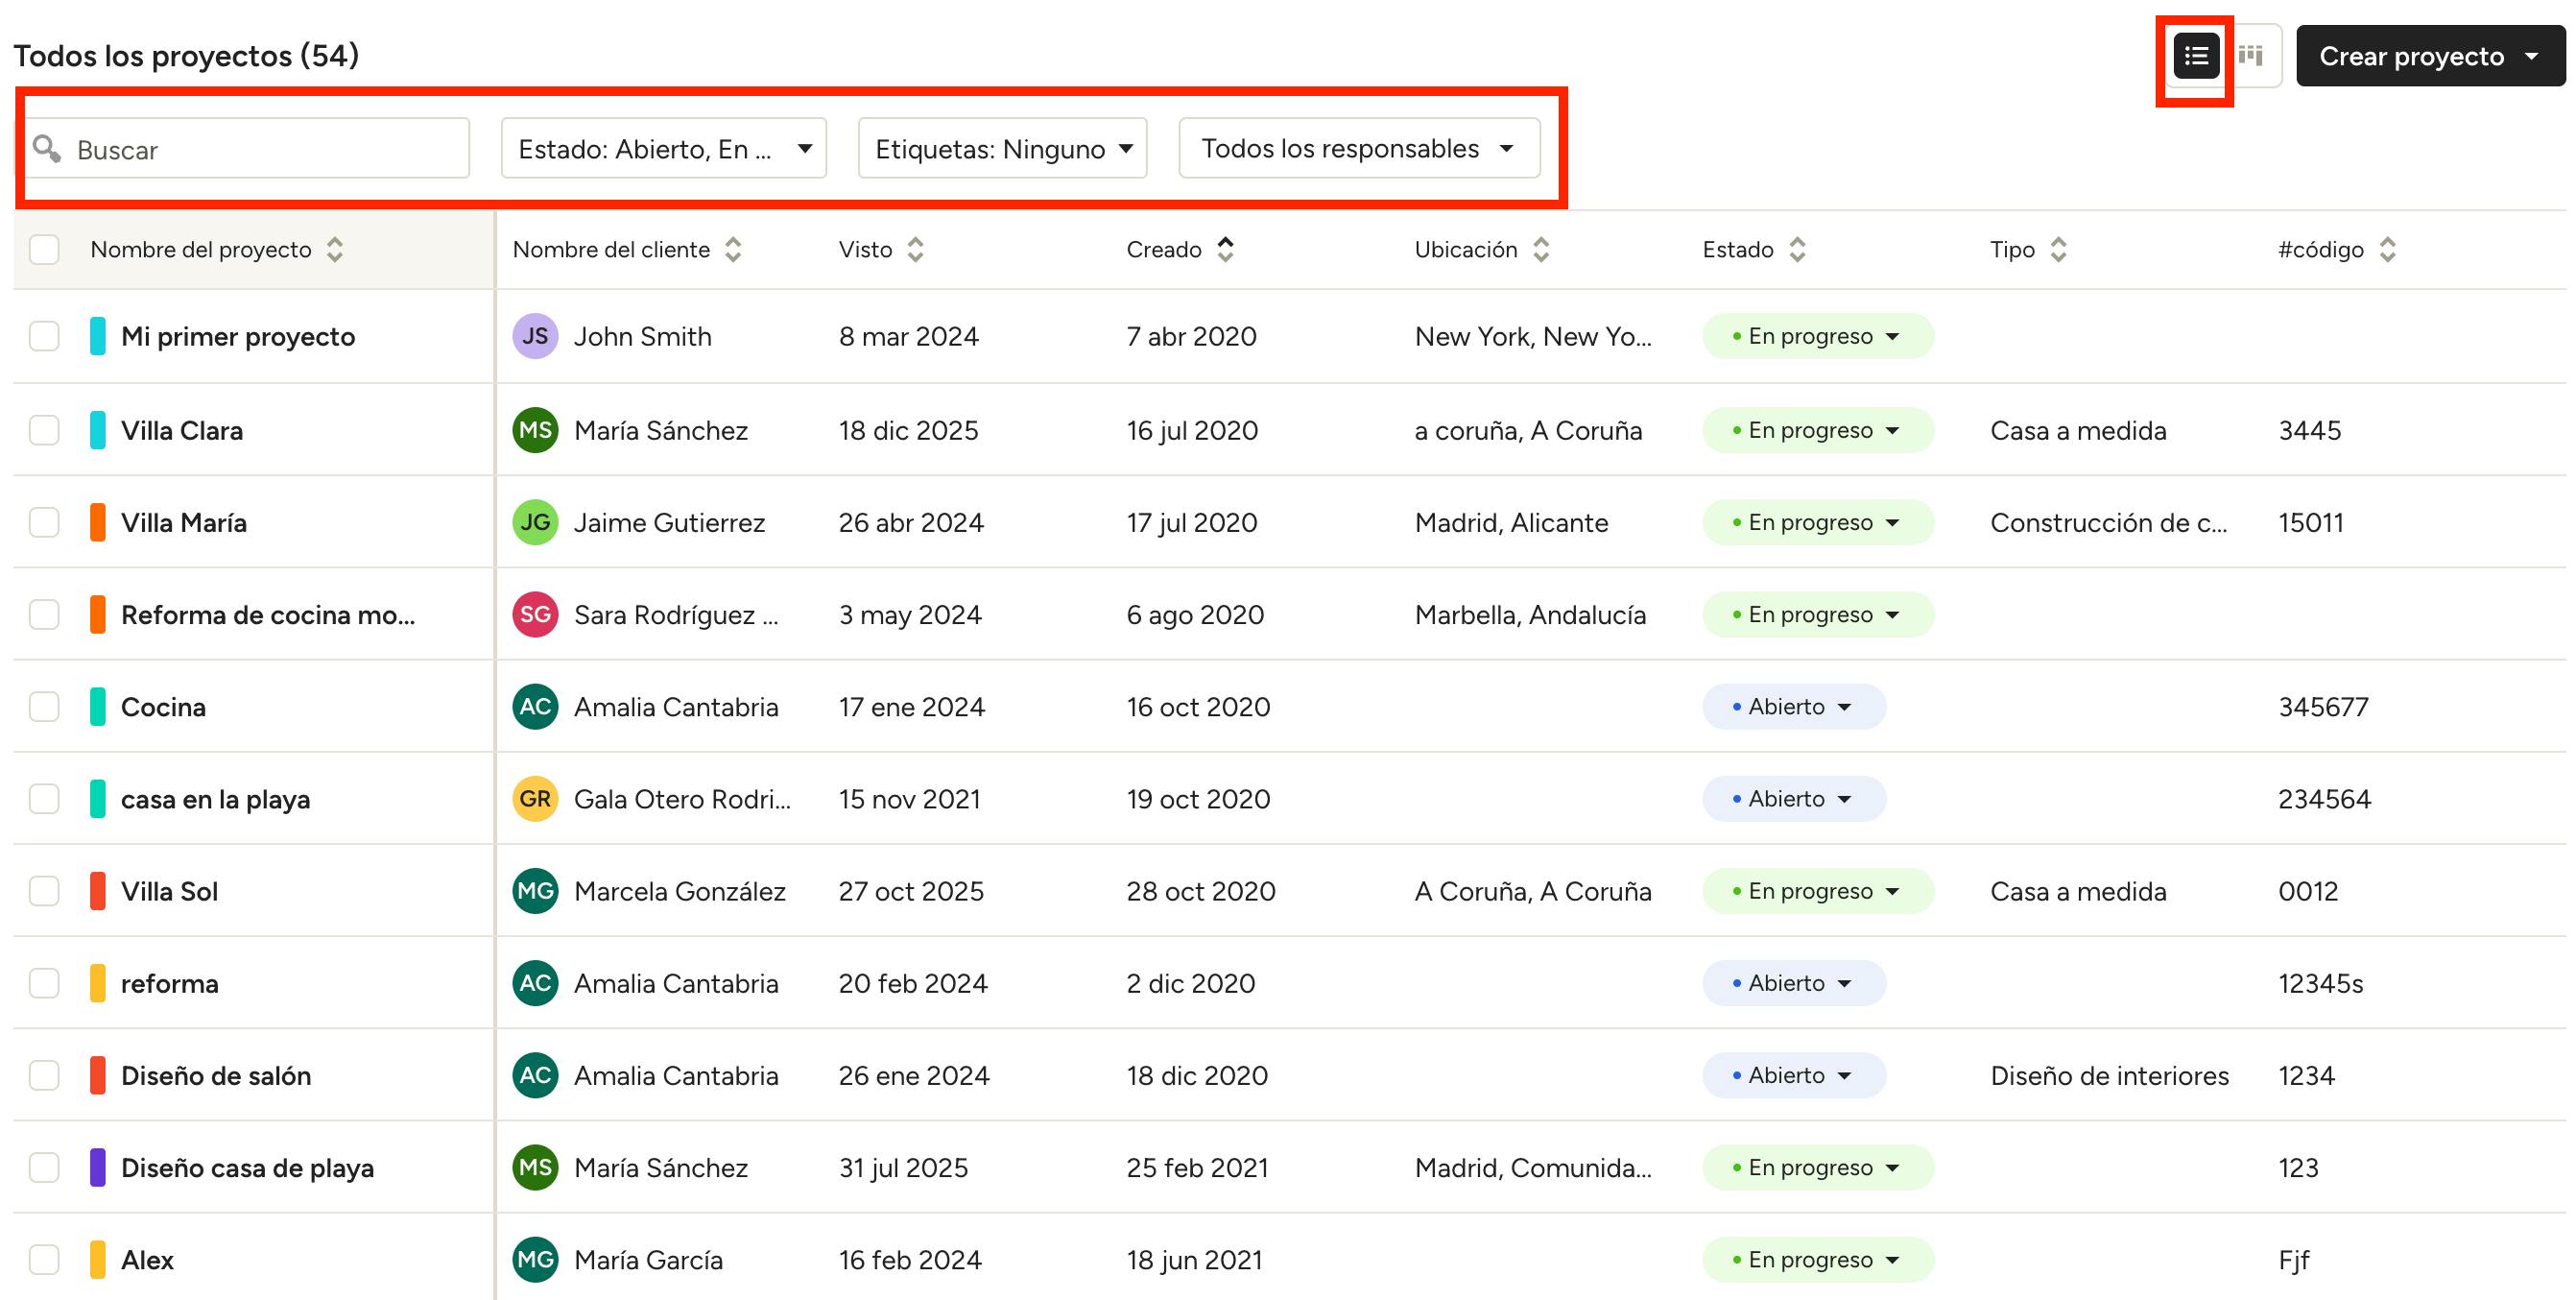
Task: Click Crear proyecto button
Action: coord(2410,56)
